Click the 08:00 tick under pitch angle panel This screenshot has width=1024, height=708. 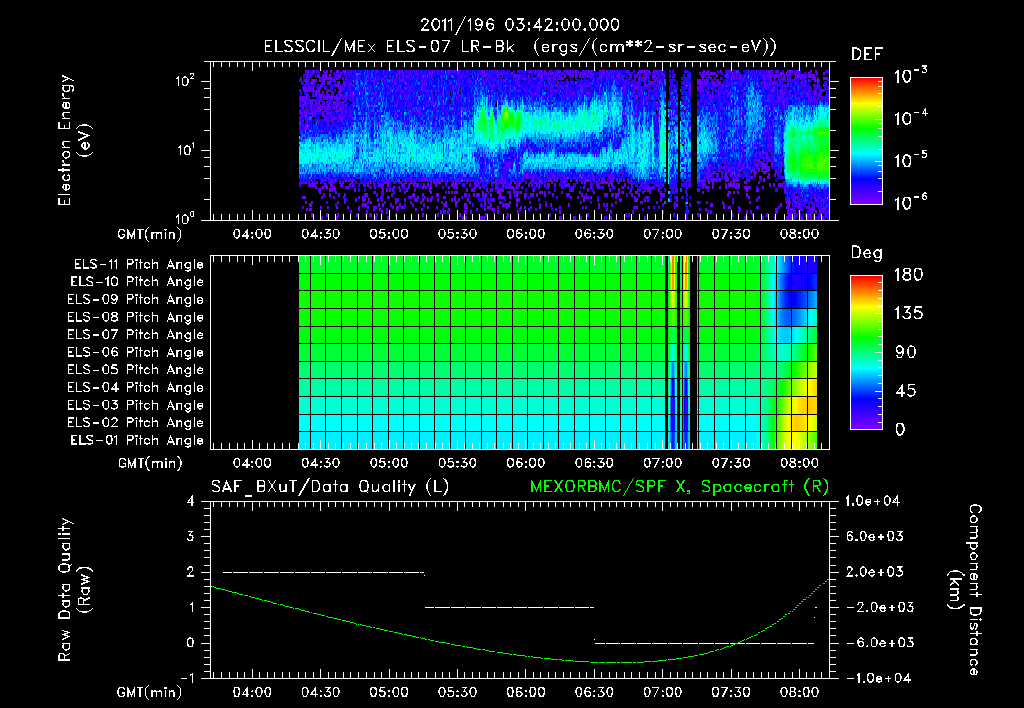799,463
